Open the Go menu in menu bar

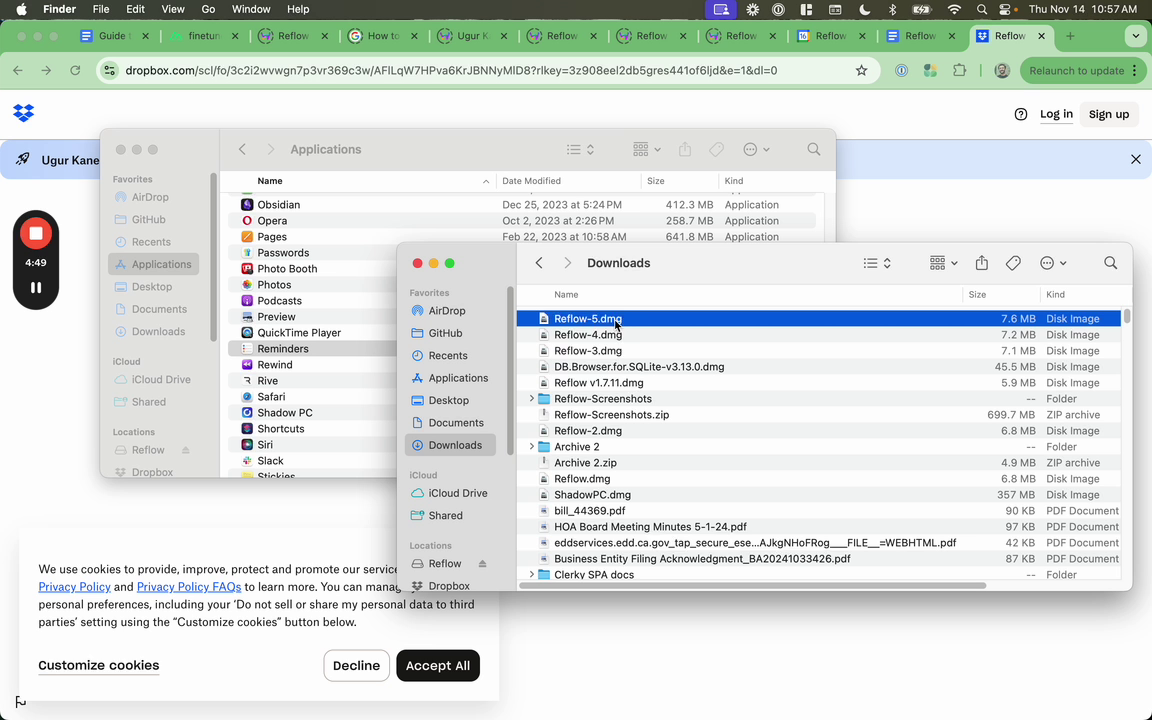click(x=209, y=10)
